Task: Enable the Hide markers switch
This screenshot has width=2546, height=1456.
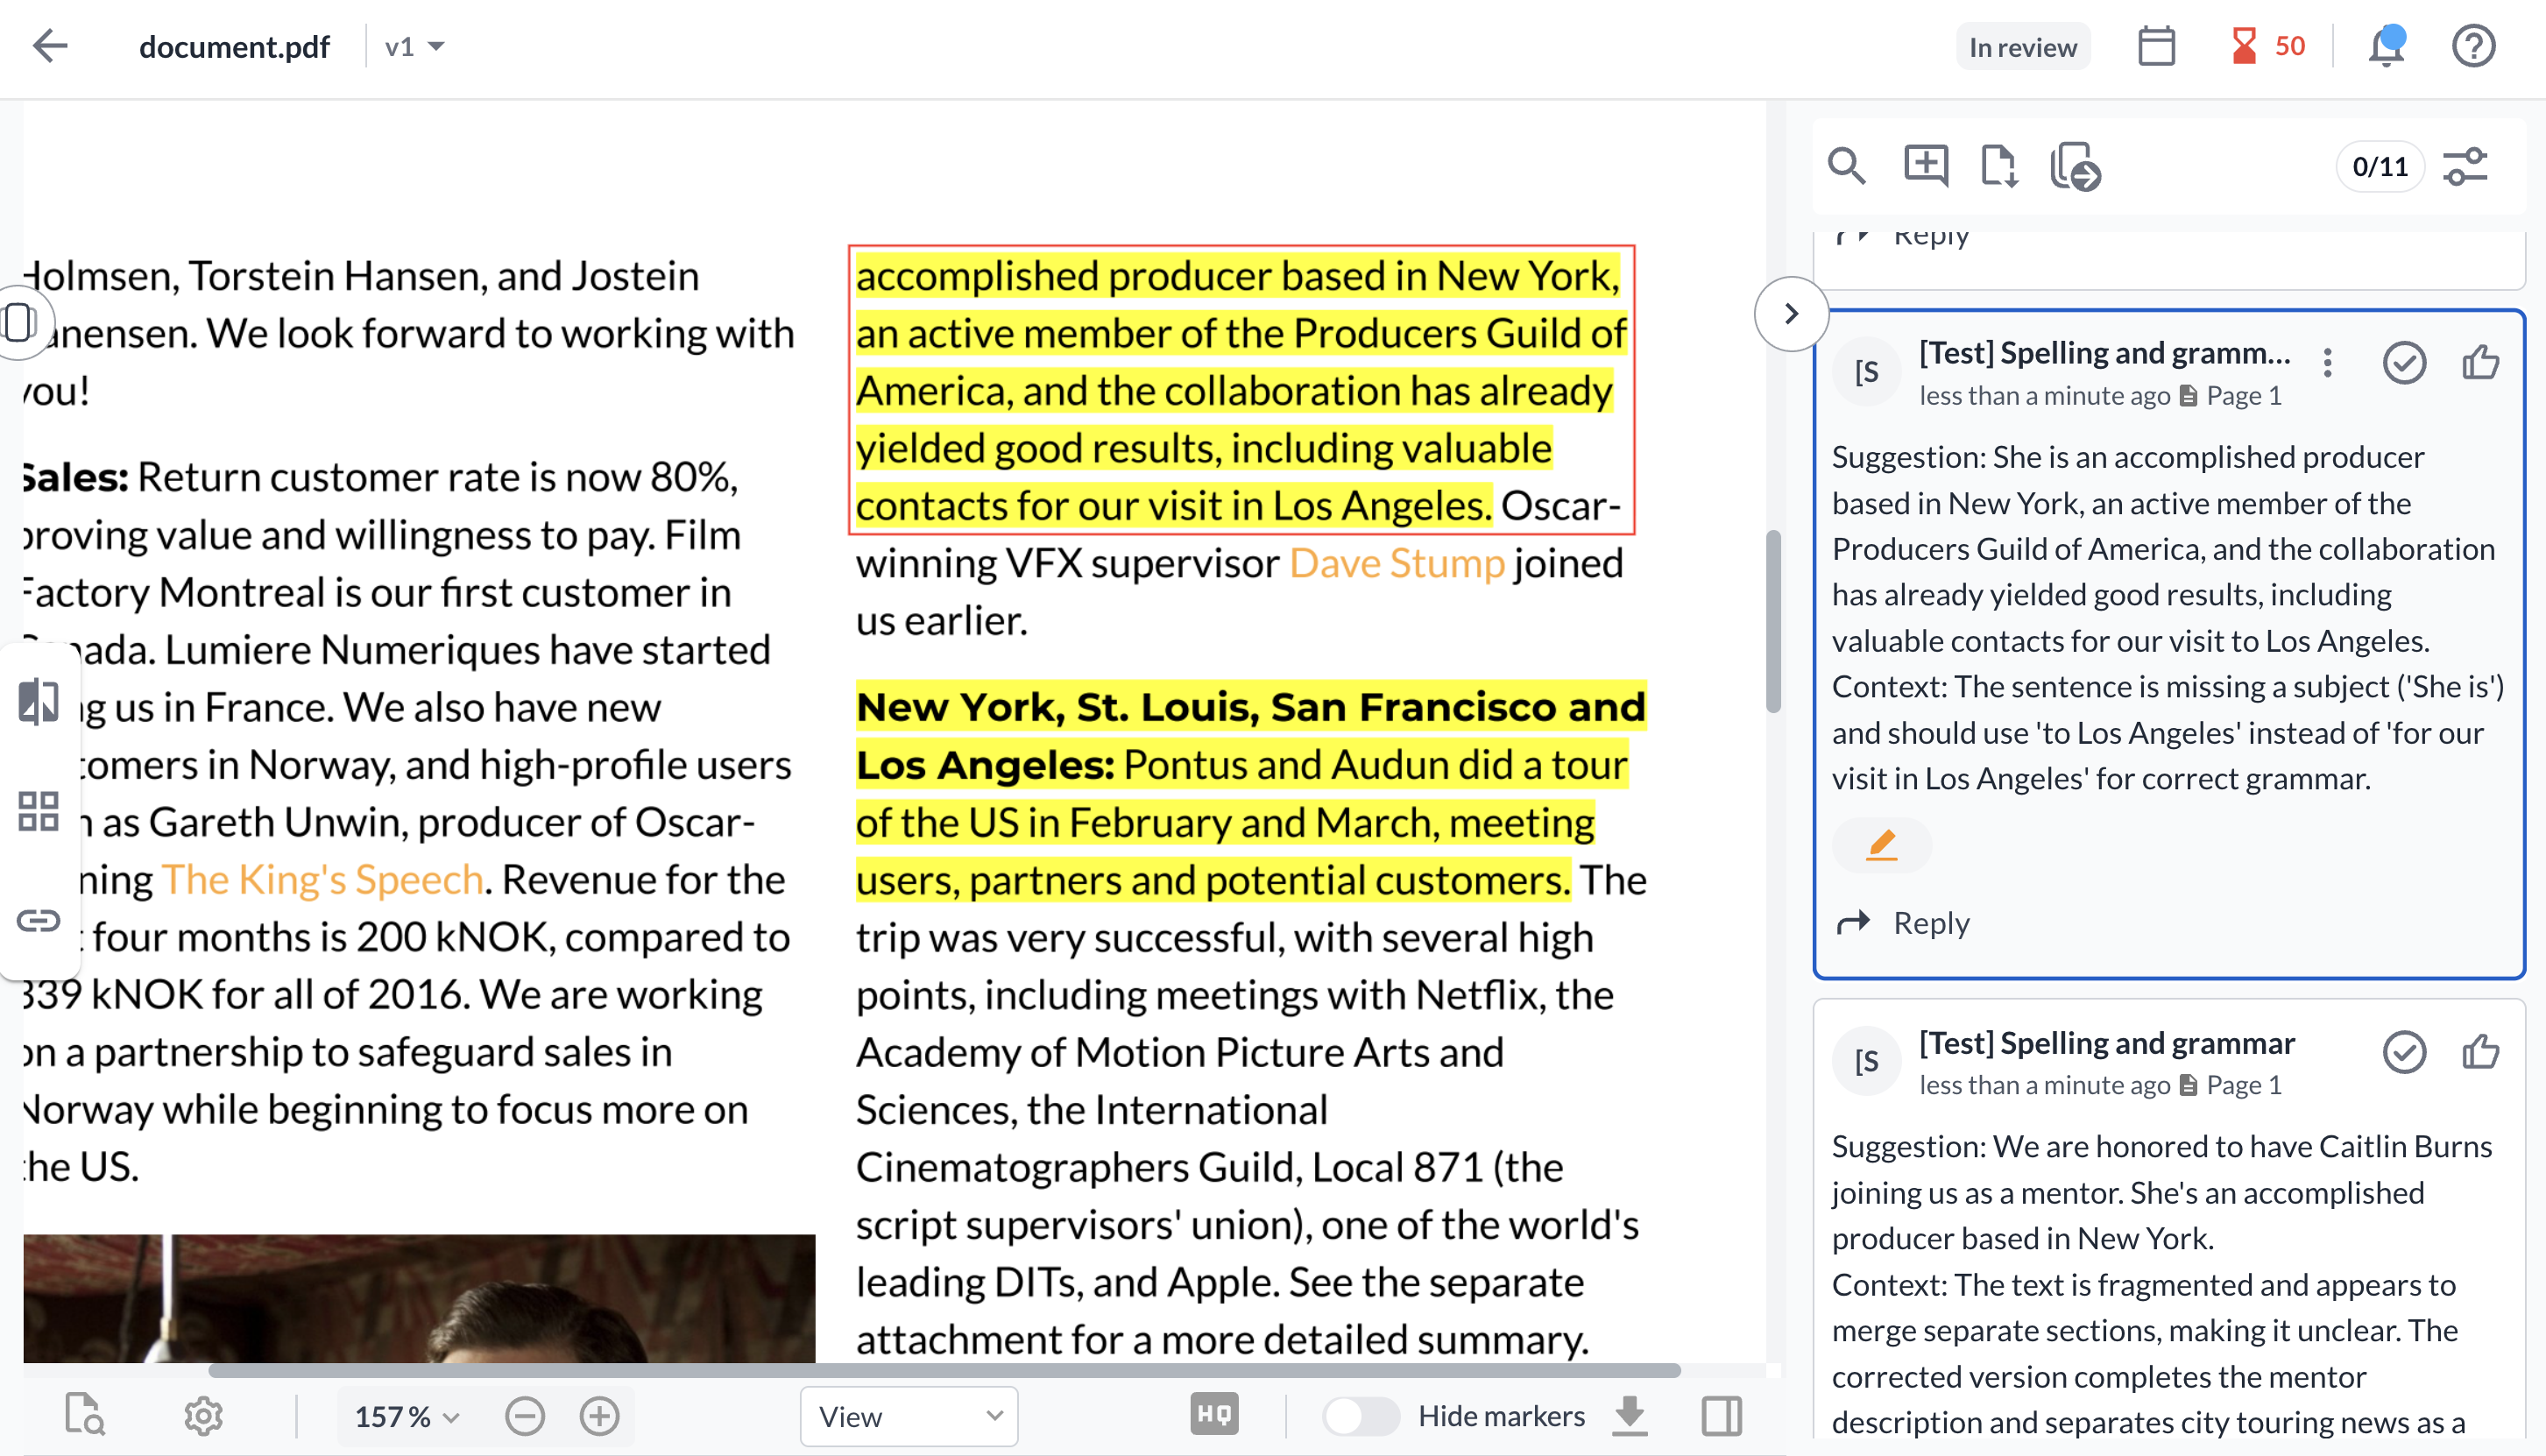Action: 1361,1415
